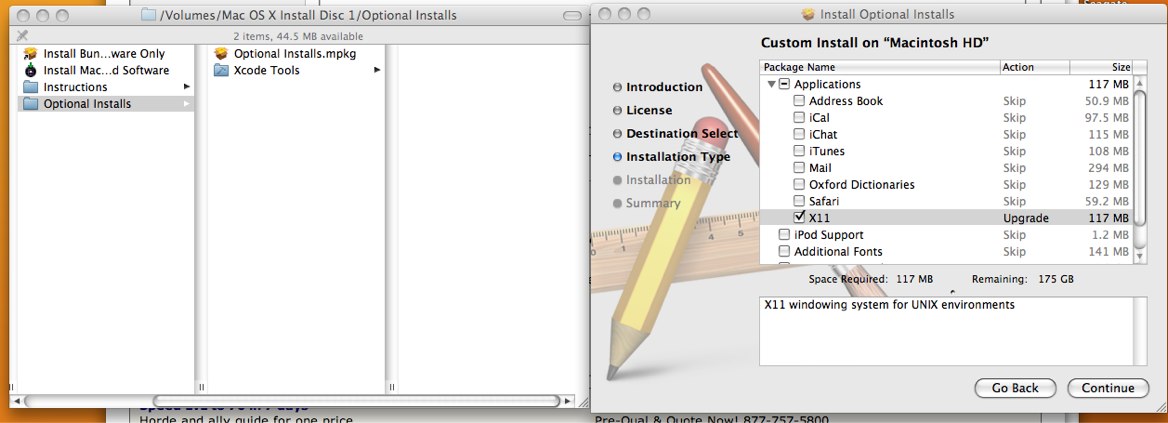The image size is (1168, 423).
Task: Expand the Xcode Tools folder arrow
Action: [x=378, y=70]
